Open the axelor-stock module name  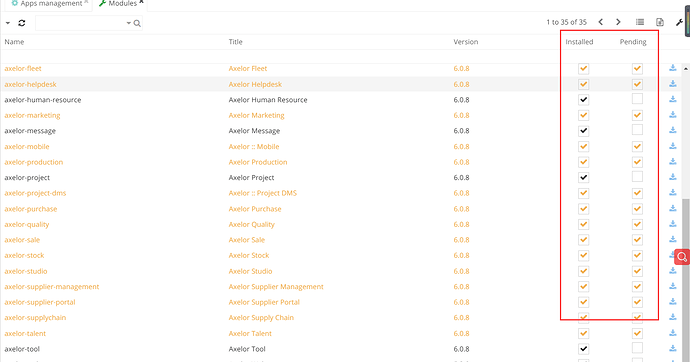(x=24, y=255)
